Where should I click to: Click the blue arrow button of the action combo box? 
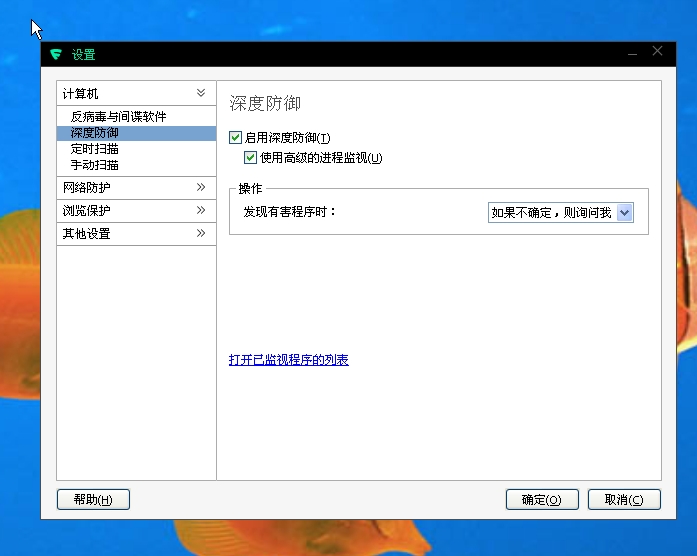click(x=625, y=212)
